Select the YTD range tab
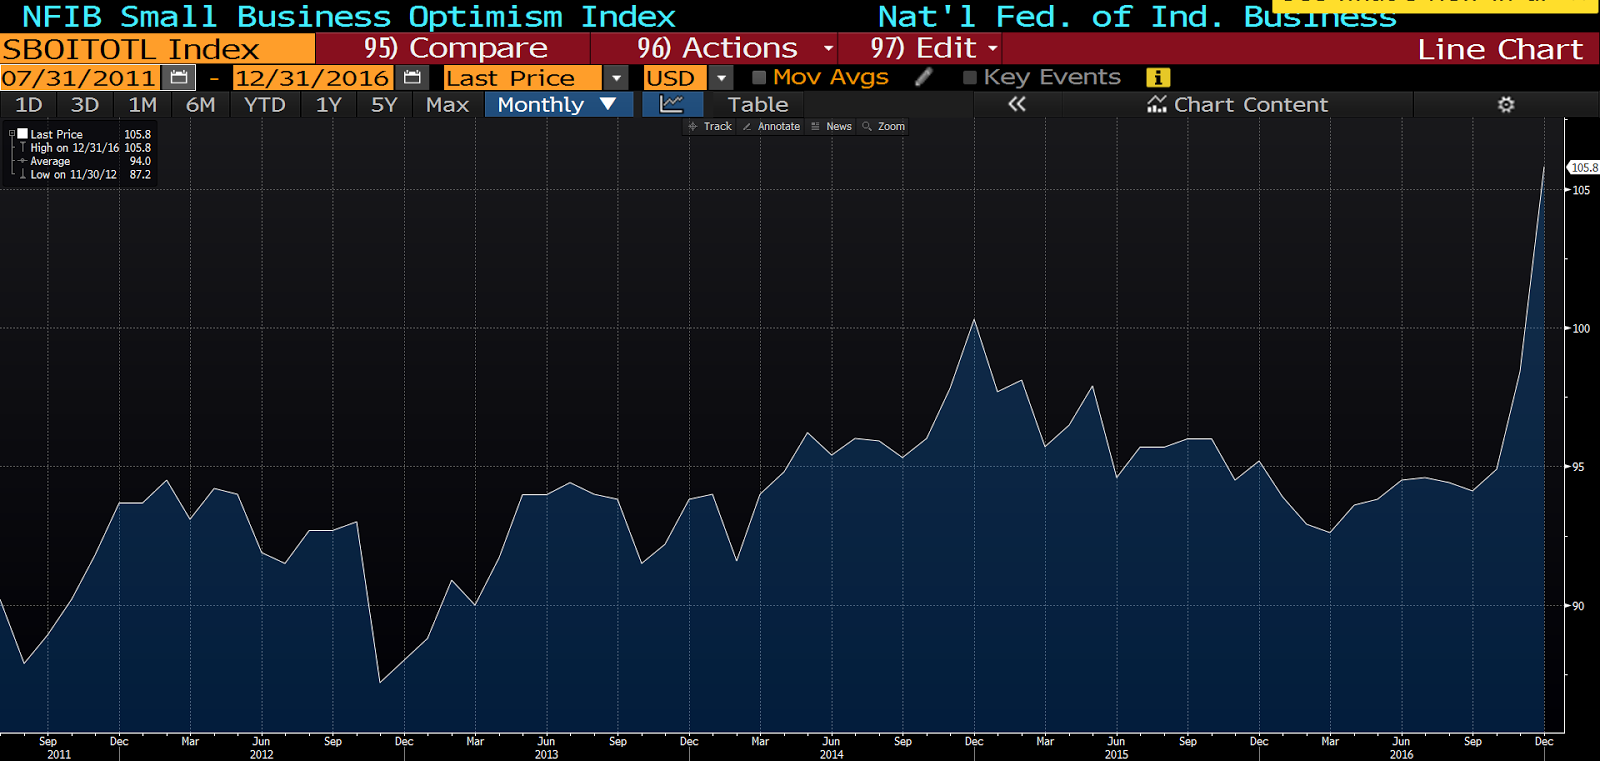Viewport: 1600px width, 761px height. tap(265, 104)
